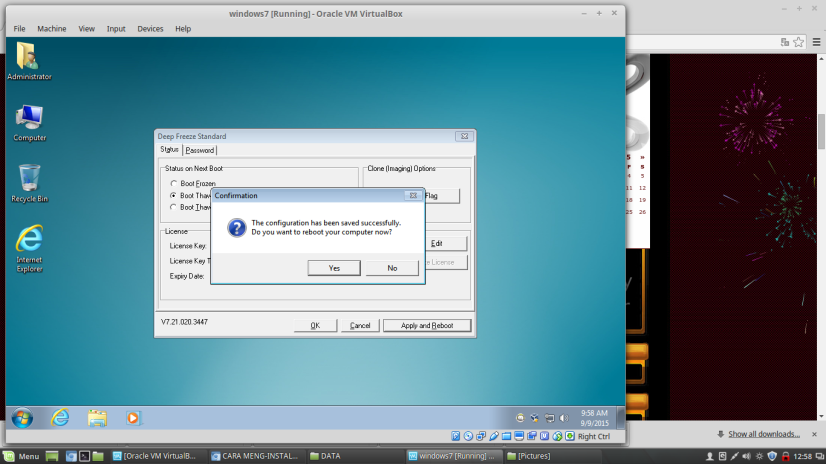Image resolution: width=826 pixels, height=464 pixels.
Task: Click VirtualBox video capture indicator
Action: coord(532,436)
